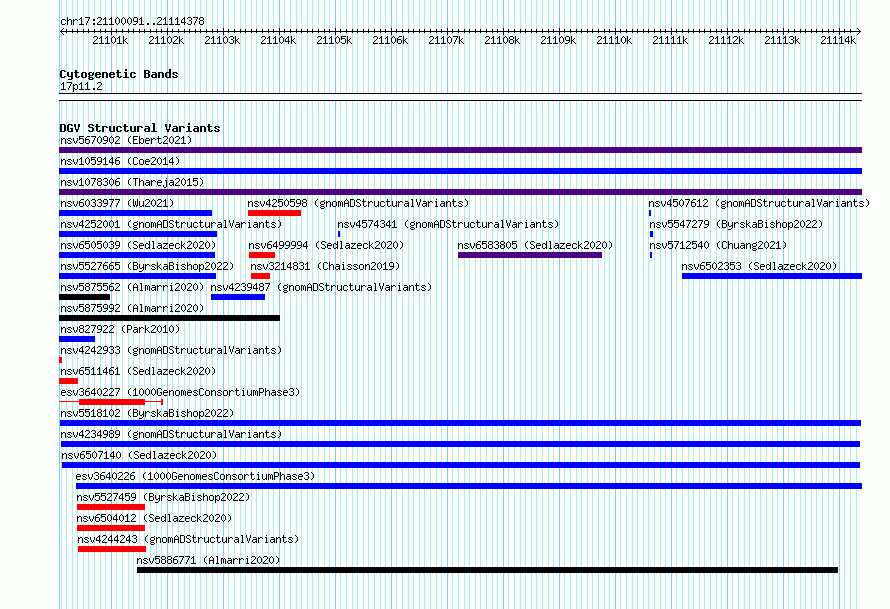Click the blue bar under nsv4252001
Image resolution: width=890 pixels, height=609 pixels.
(138, 234)
